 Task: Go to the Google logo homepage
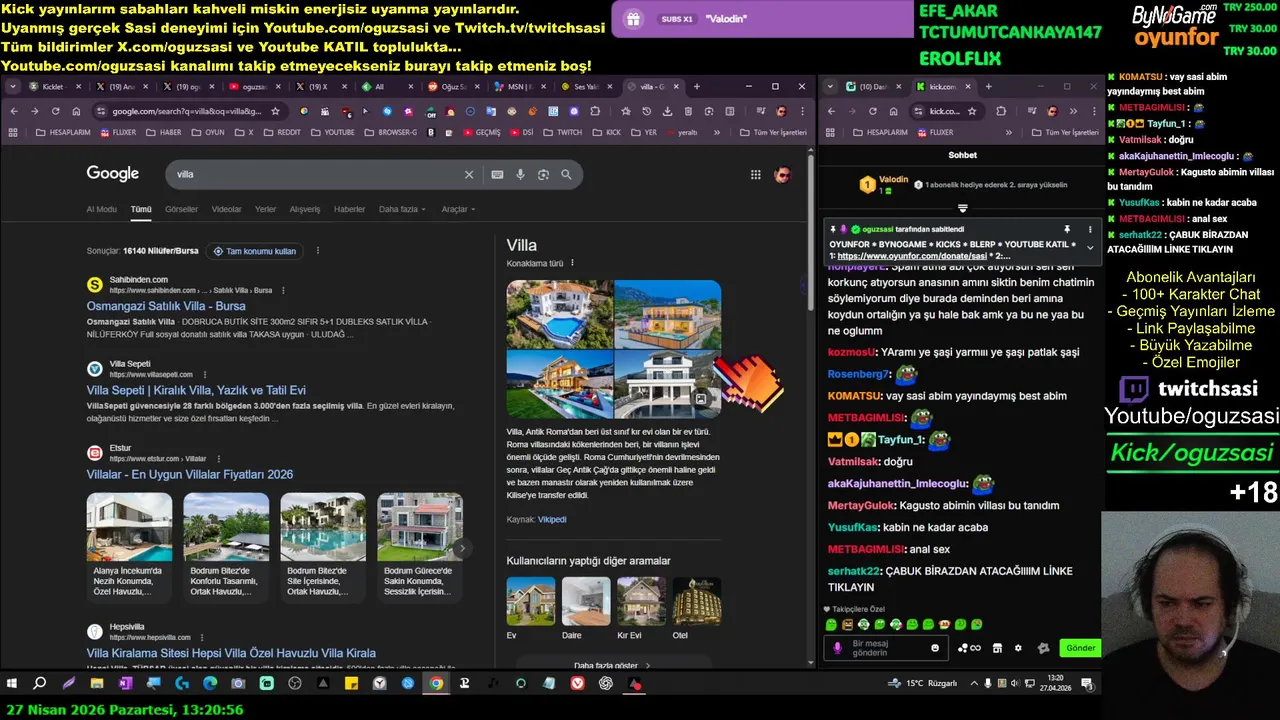tap(112, 173)
